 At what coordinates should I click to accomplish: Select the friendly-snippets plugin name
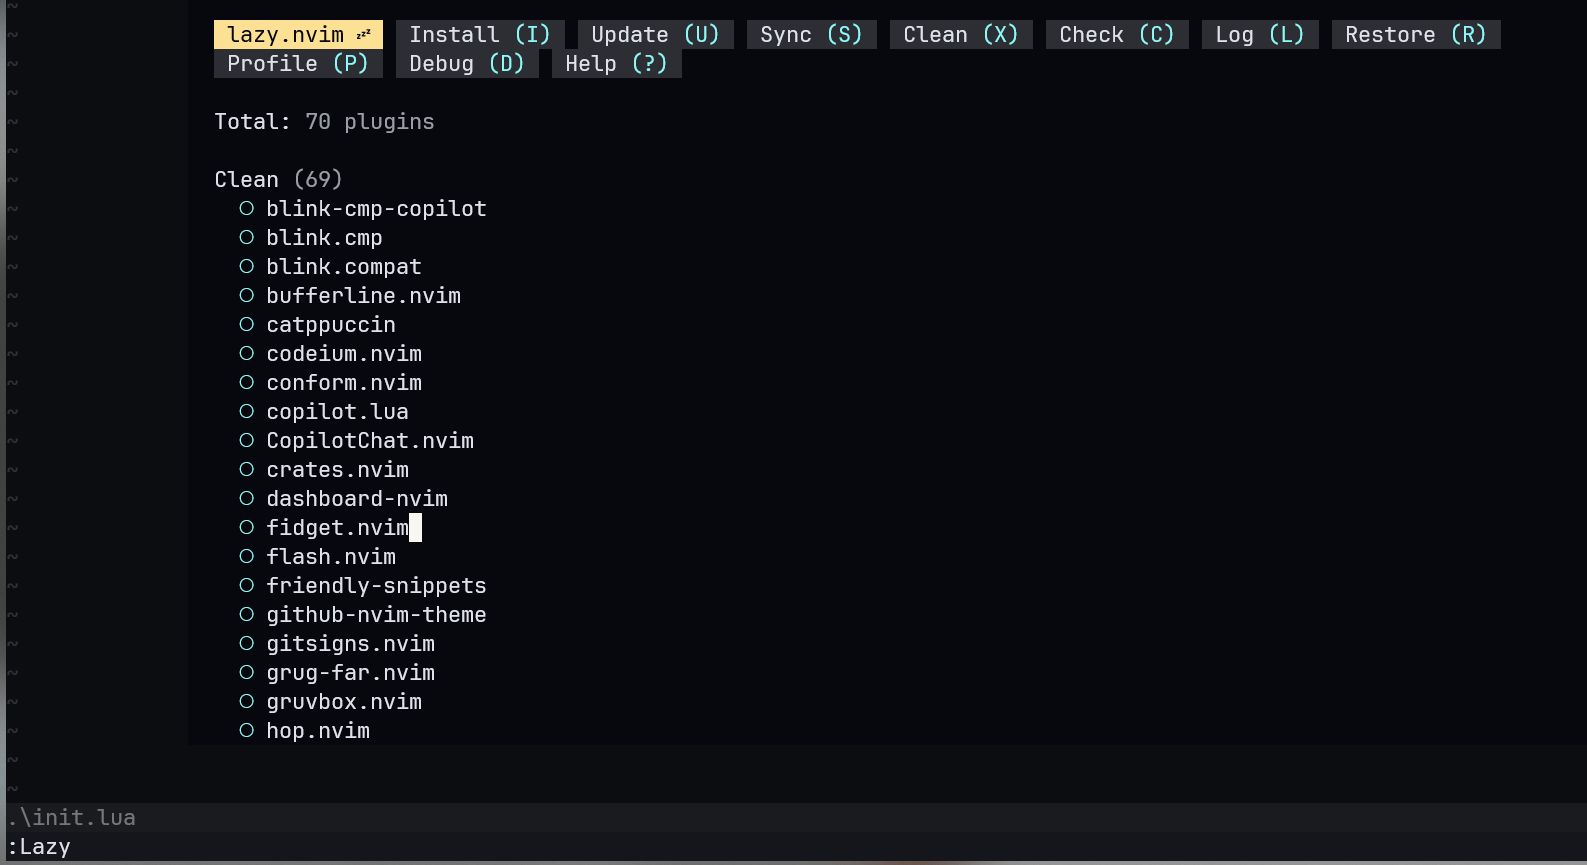coord(376,586)
